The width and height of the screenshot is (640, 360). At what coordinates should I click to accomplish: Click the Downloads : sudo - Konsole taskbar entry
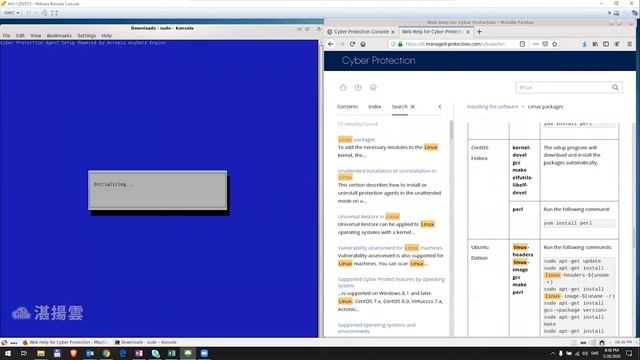pyautogui.click(x=145, y=342)
